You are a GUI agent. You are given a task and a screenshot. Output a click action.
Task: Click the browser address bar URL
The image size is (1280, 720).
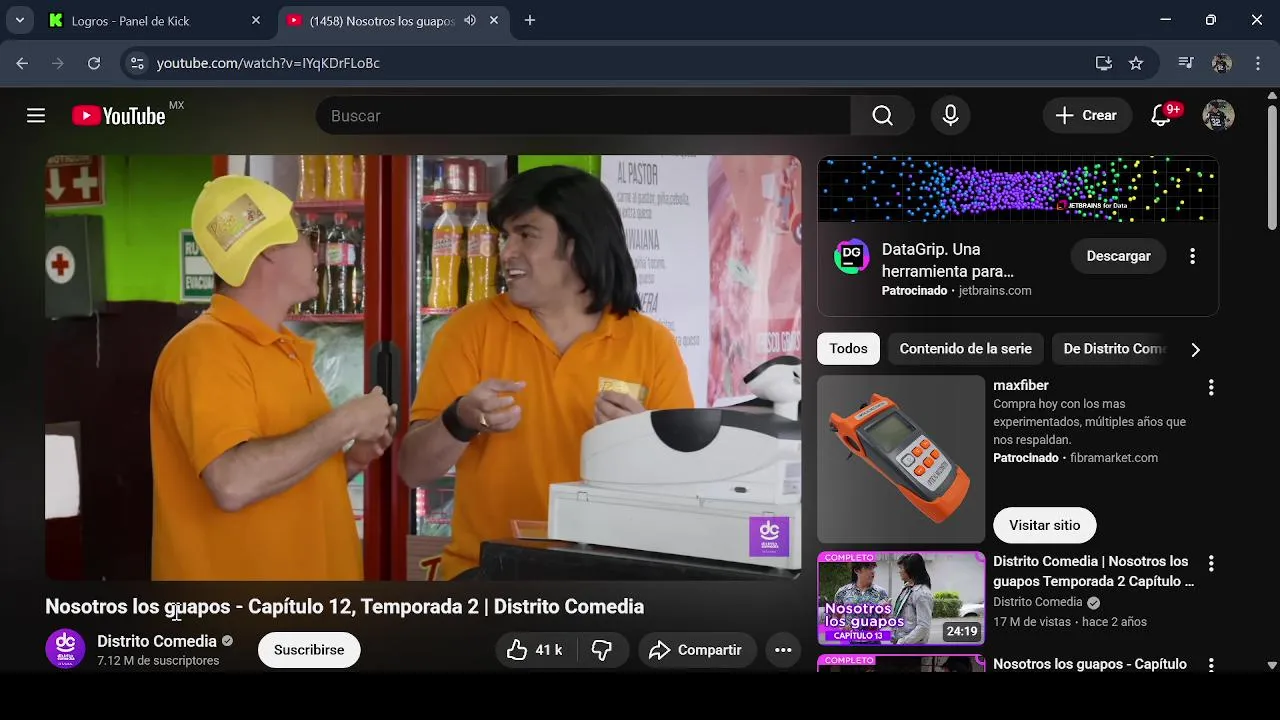point(268,63)
